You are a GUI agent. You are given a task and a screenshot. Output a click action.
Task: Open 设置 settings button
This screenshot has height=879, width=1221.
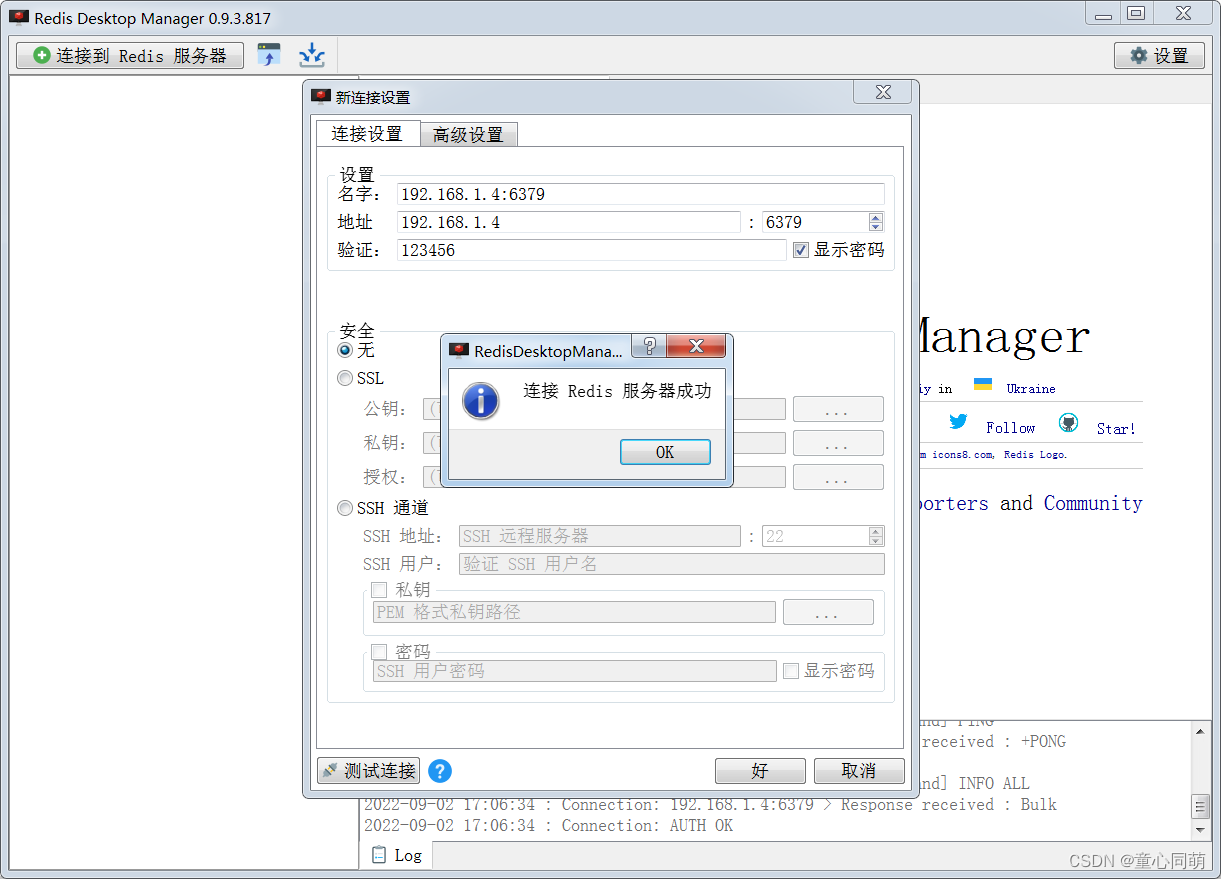[x=1159, y=56]
